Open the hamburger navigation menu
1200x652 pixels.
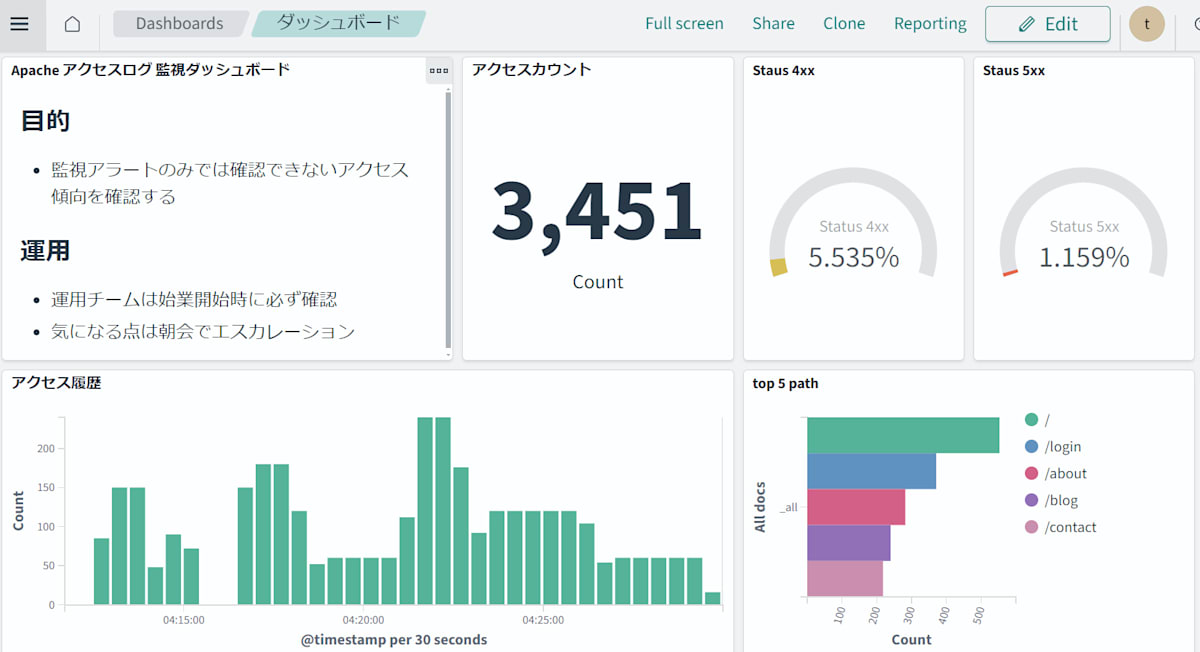(20, 24)
